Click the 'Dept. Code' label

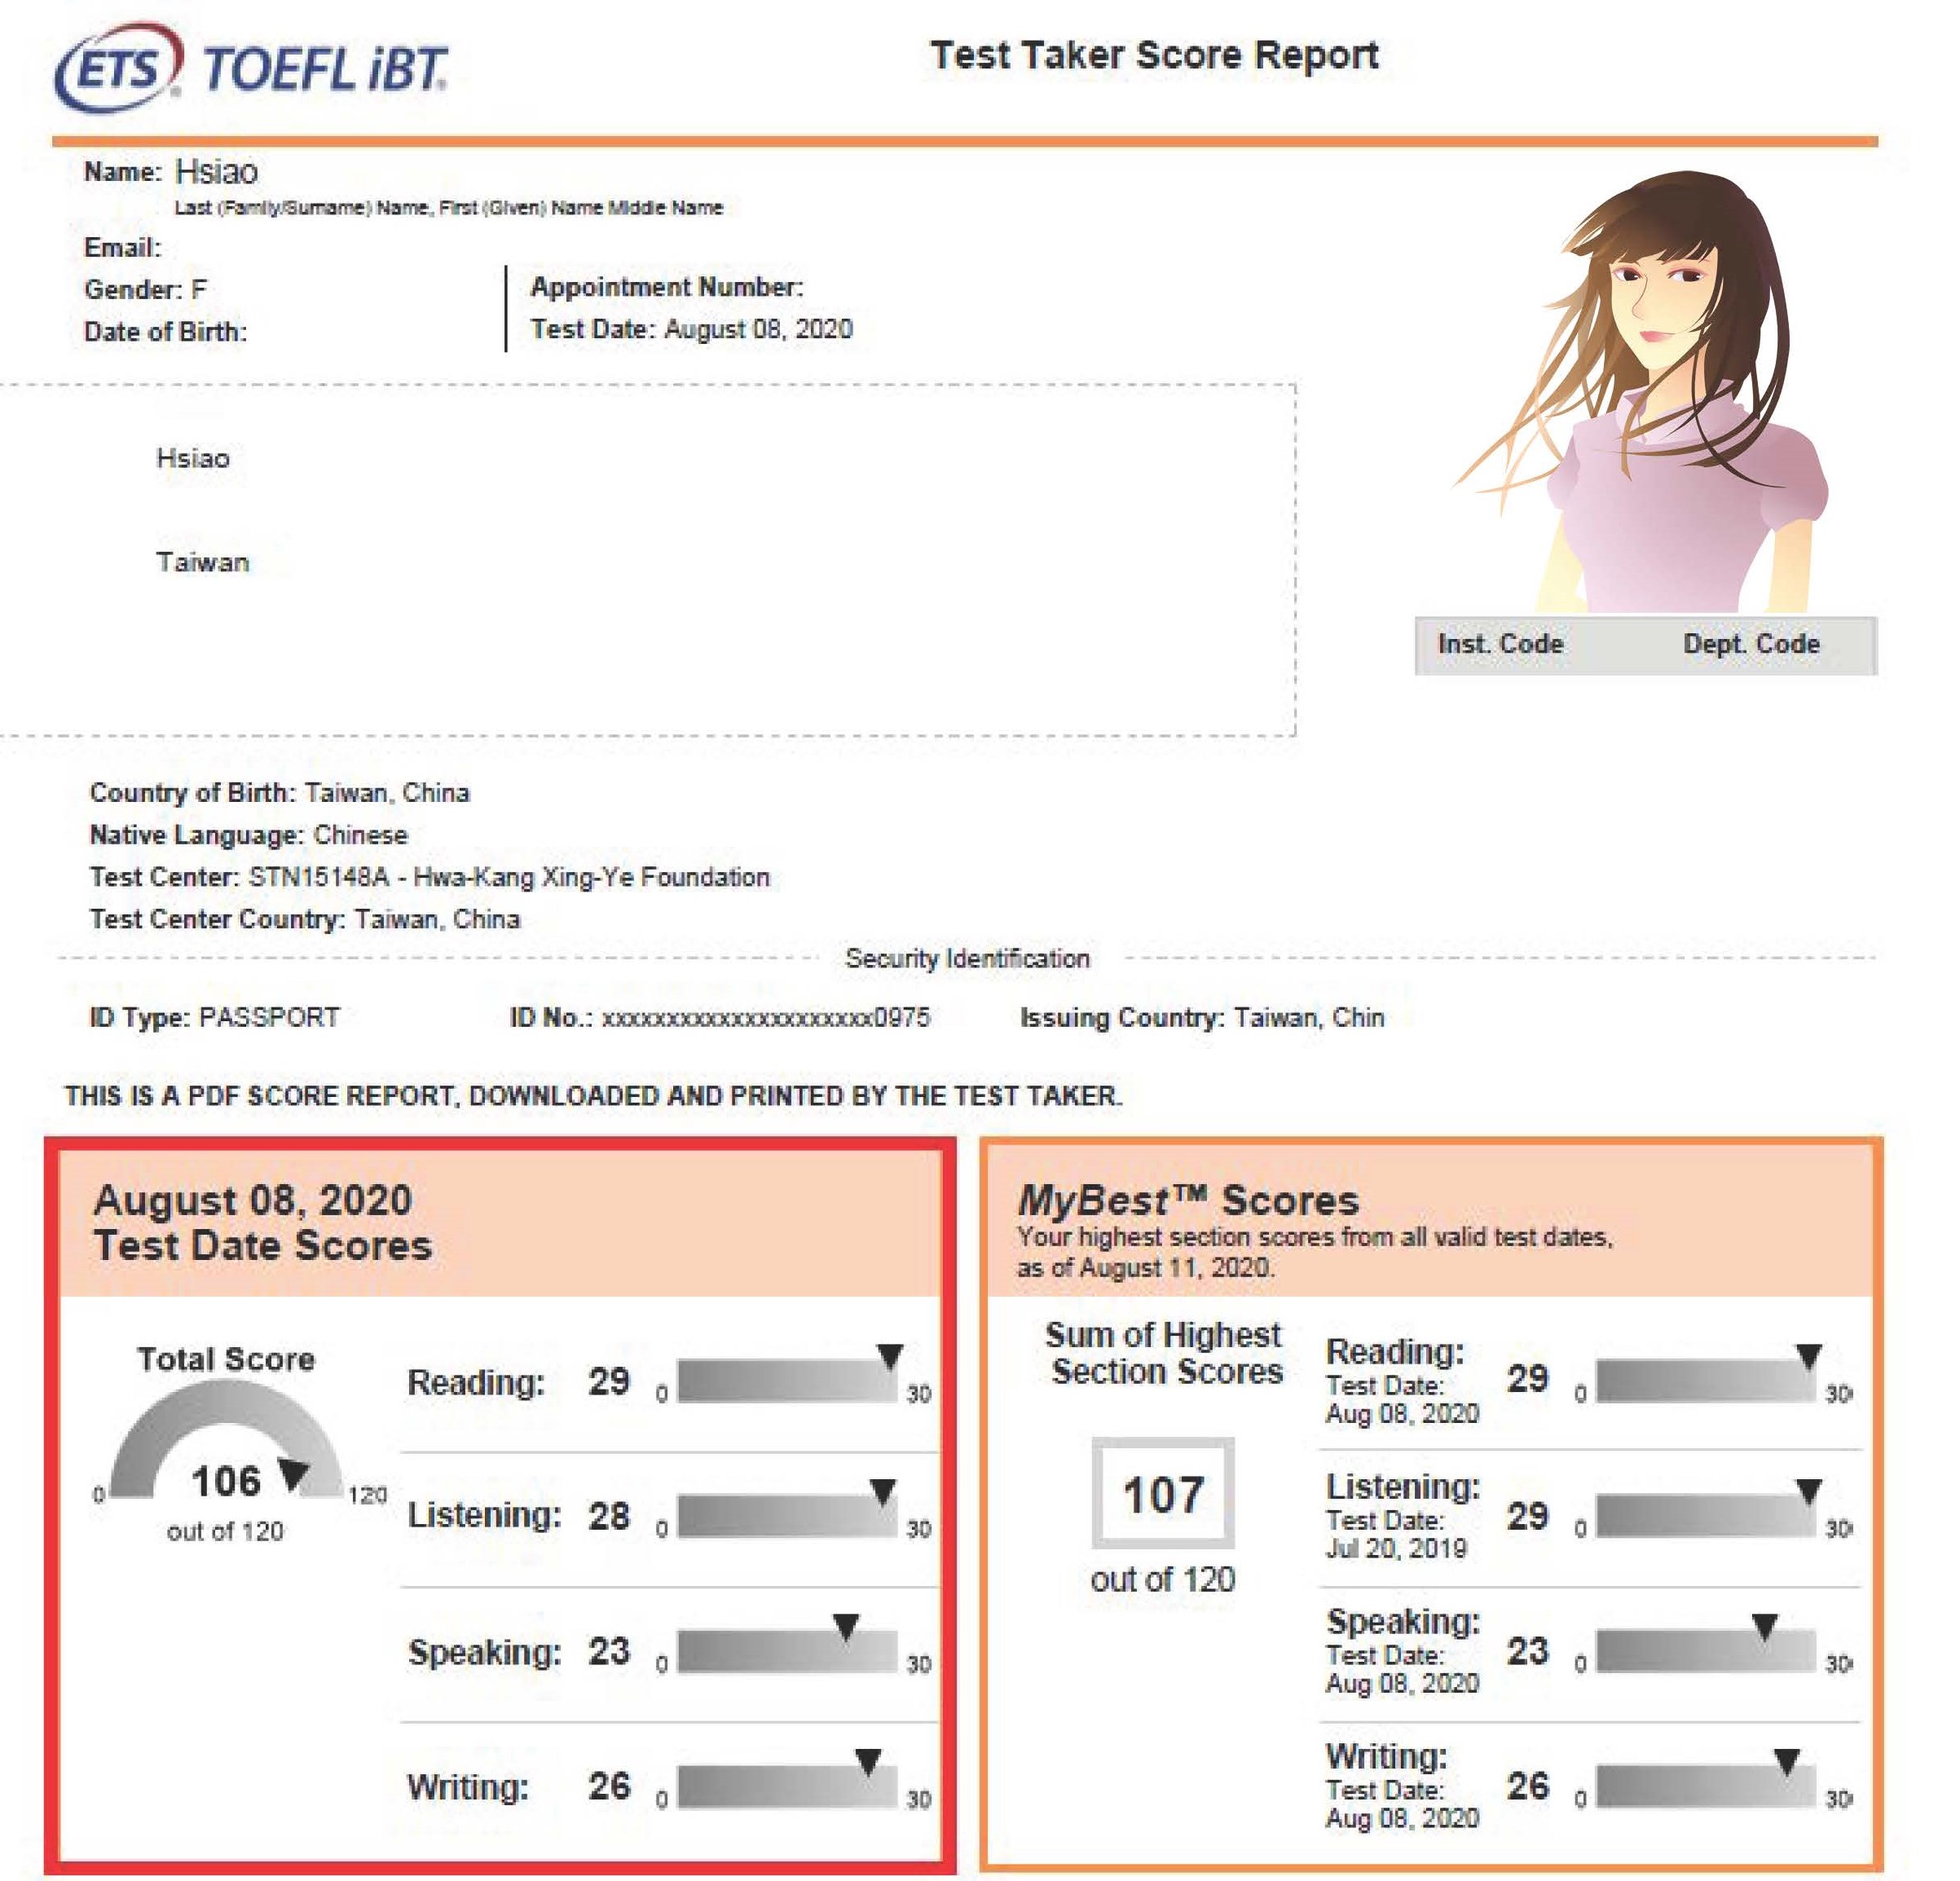coord(1751,643)
